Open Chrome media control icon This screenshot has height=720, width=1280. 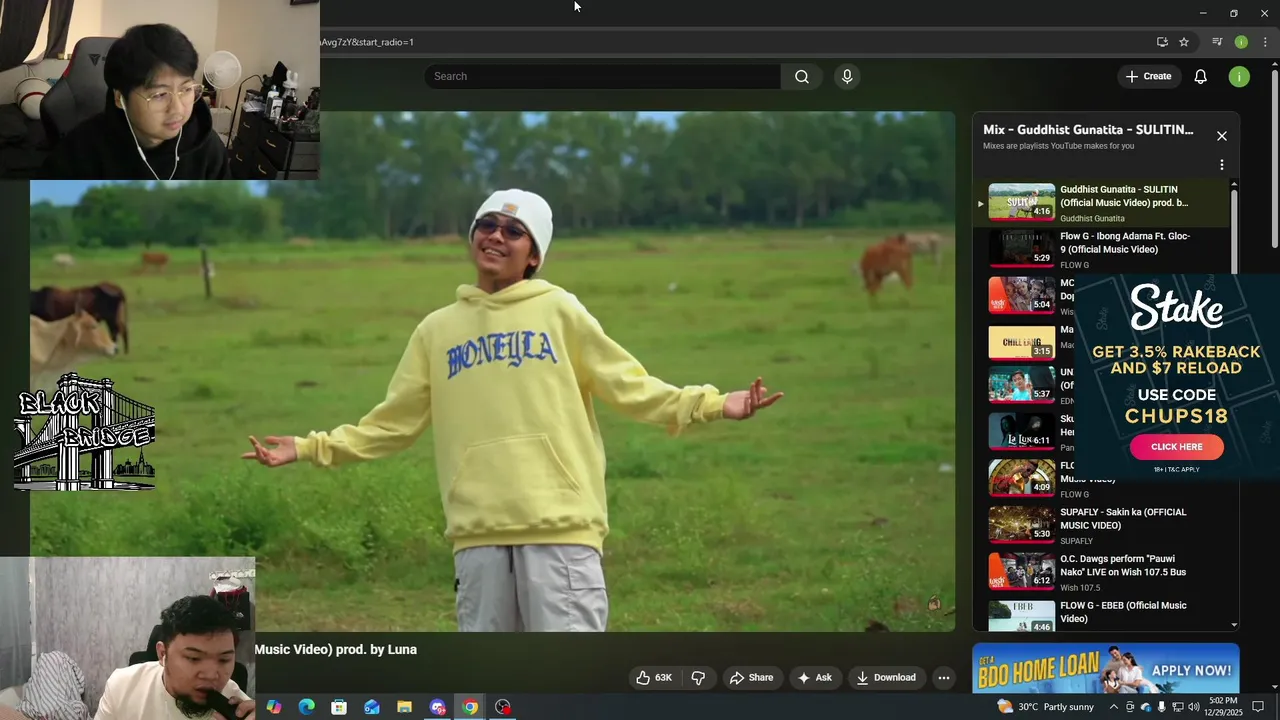1217,42
